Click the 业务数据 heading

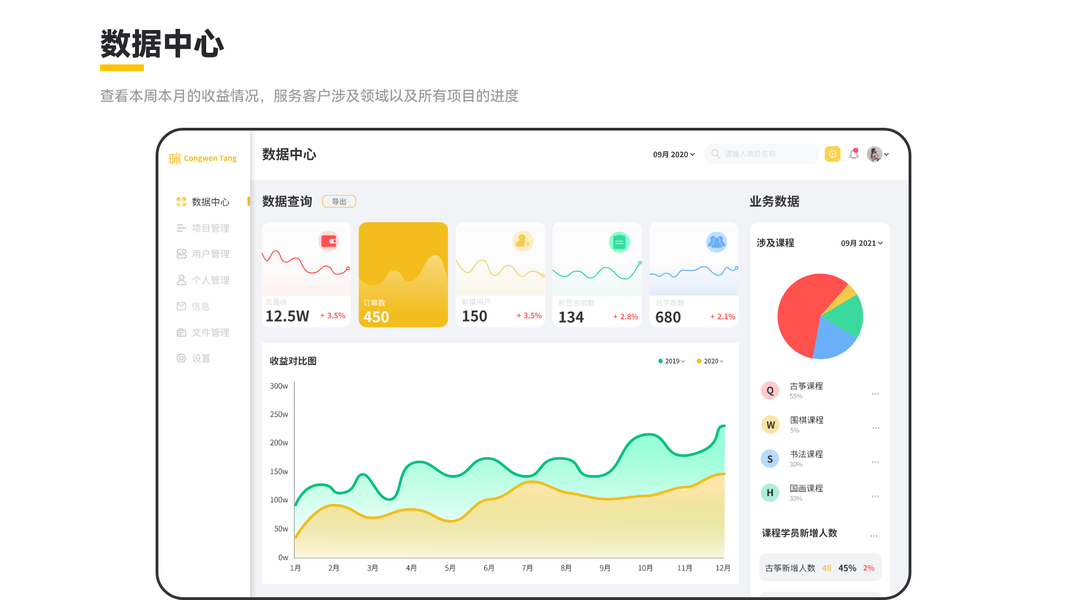click(x=774, y=201)
